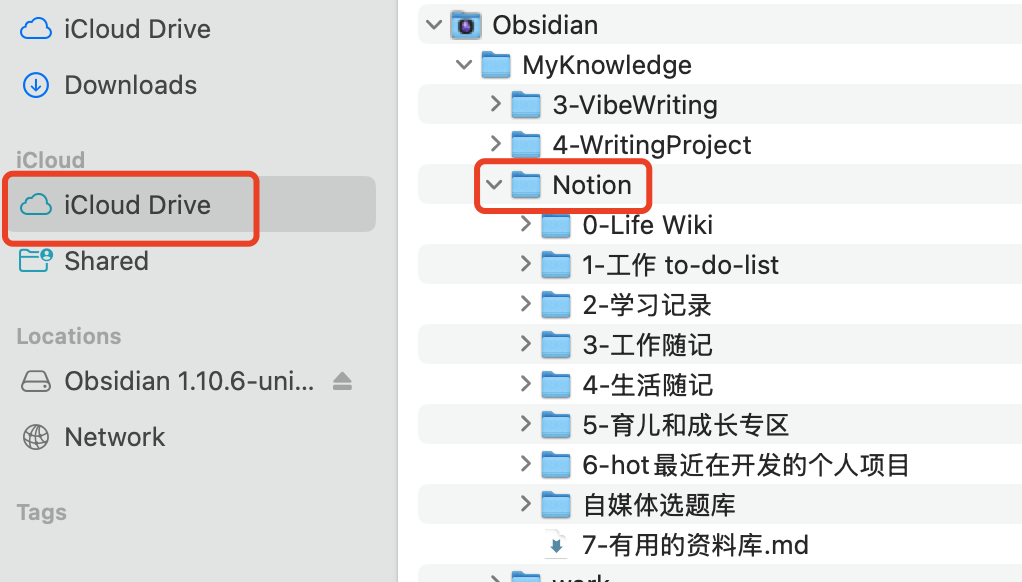Click the Network globe icon

[36, 437]
